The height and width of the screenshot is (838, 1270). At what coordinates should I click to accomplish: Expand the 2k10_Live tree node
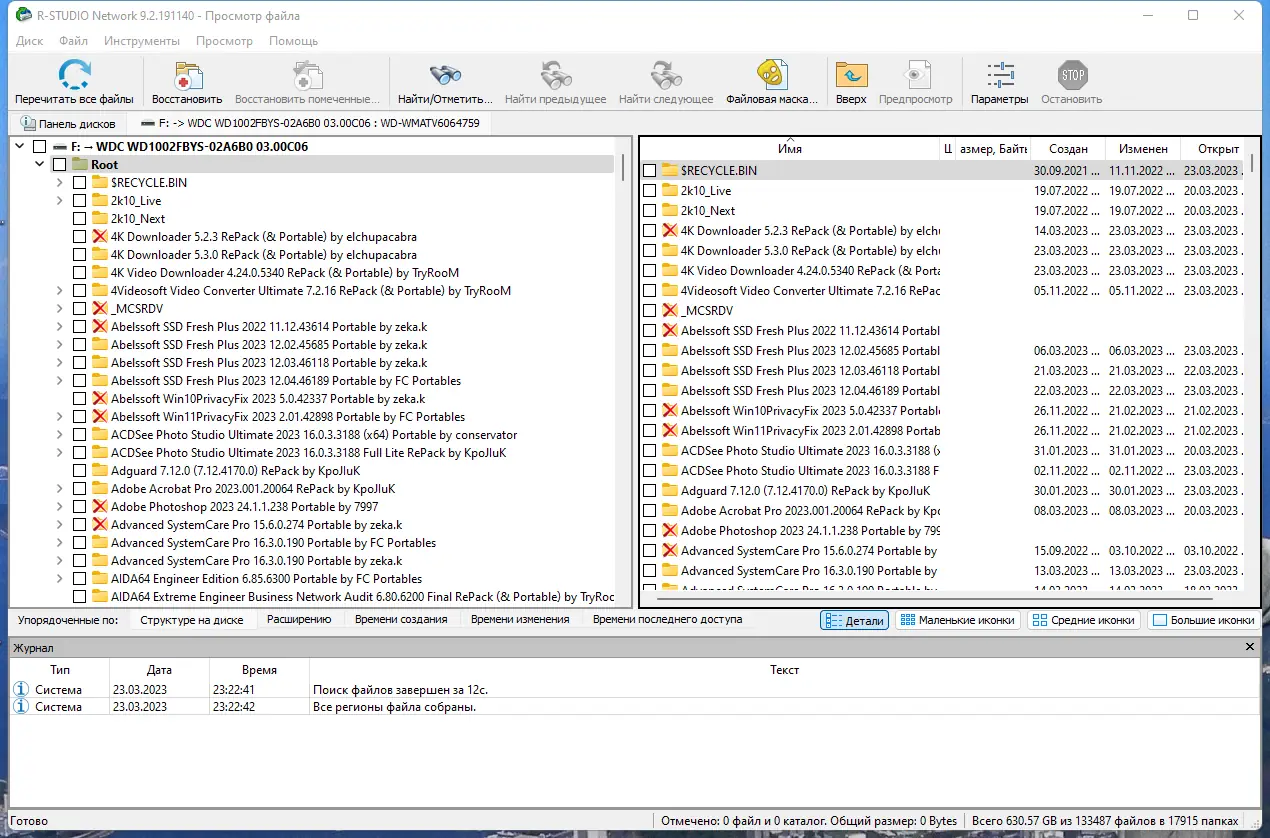(60, 201)
